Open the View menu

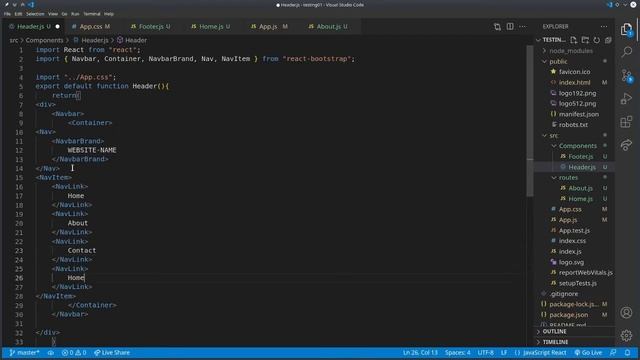(x=53, y=14)
